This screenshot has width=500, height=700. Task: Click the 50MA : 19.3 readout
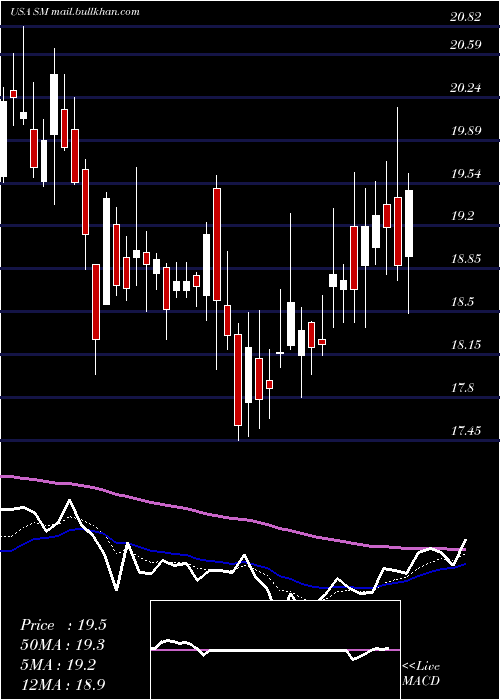click(x=63, y=645)
